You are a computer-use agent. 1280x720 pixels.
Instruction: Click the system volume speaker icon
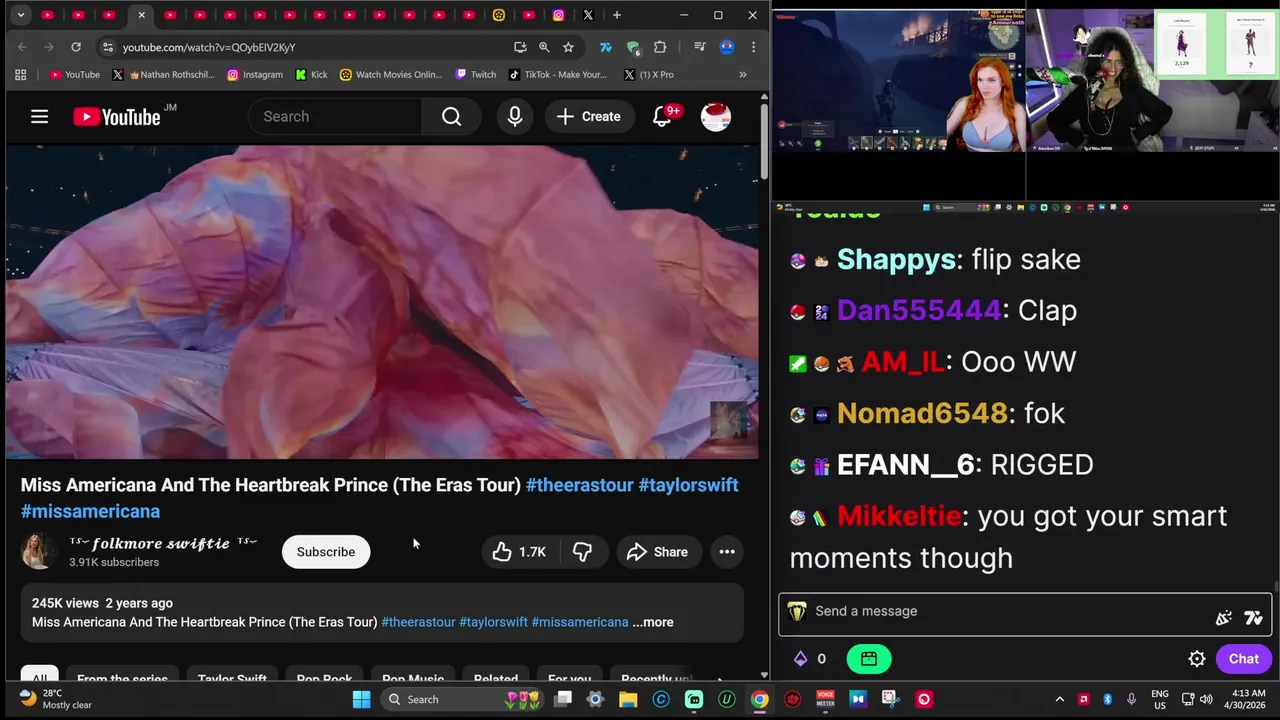[x=1206, y=699]
